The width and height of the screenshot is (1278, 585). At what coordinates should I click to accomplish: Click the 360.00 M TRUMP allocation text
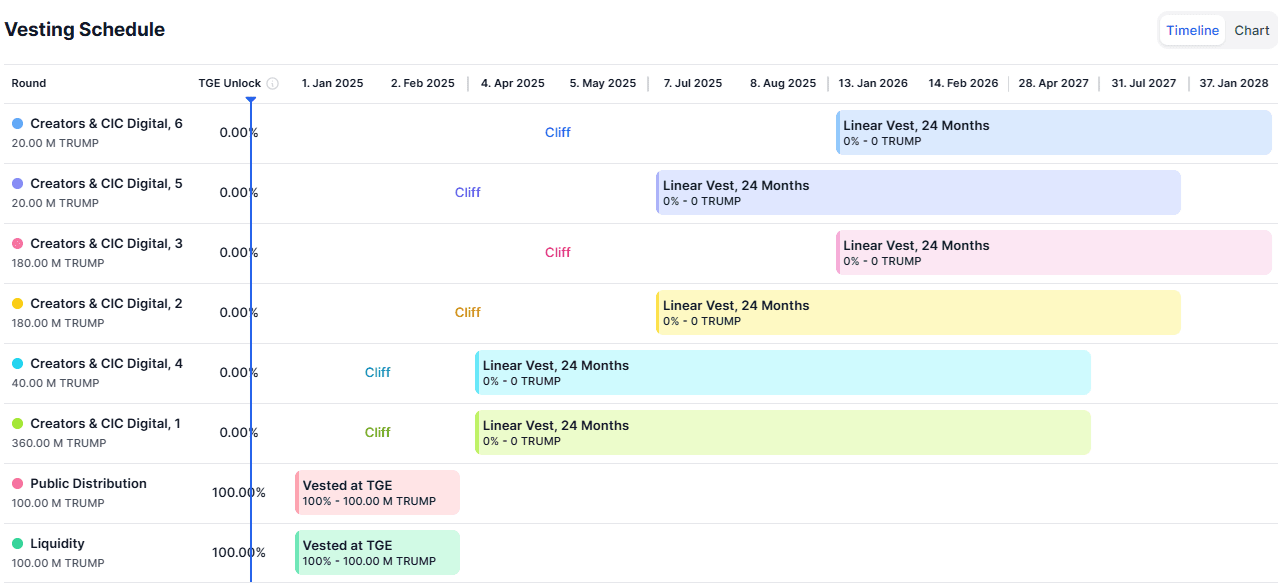click(x=59, y=443)
